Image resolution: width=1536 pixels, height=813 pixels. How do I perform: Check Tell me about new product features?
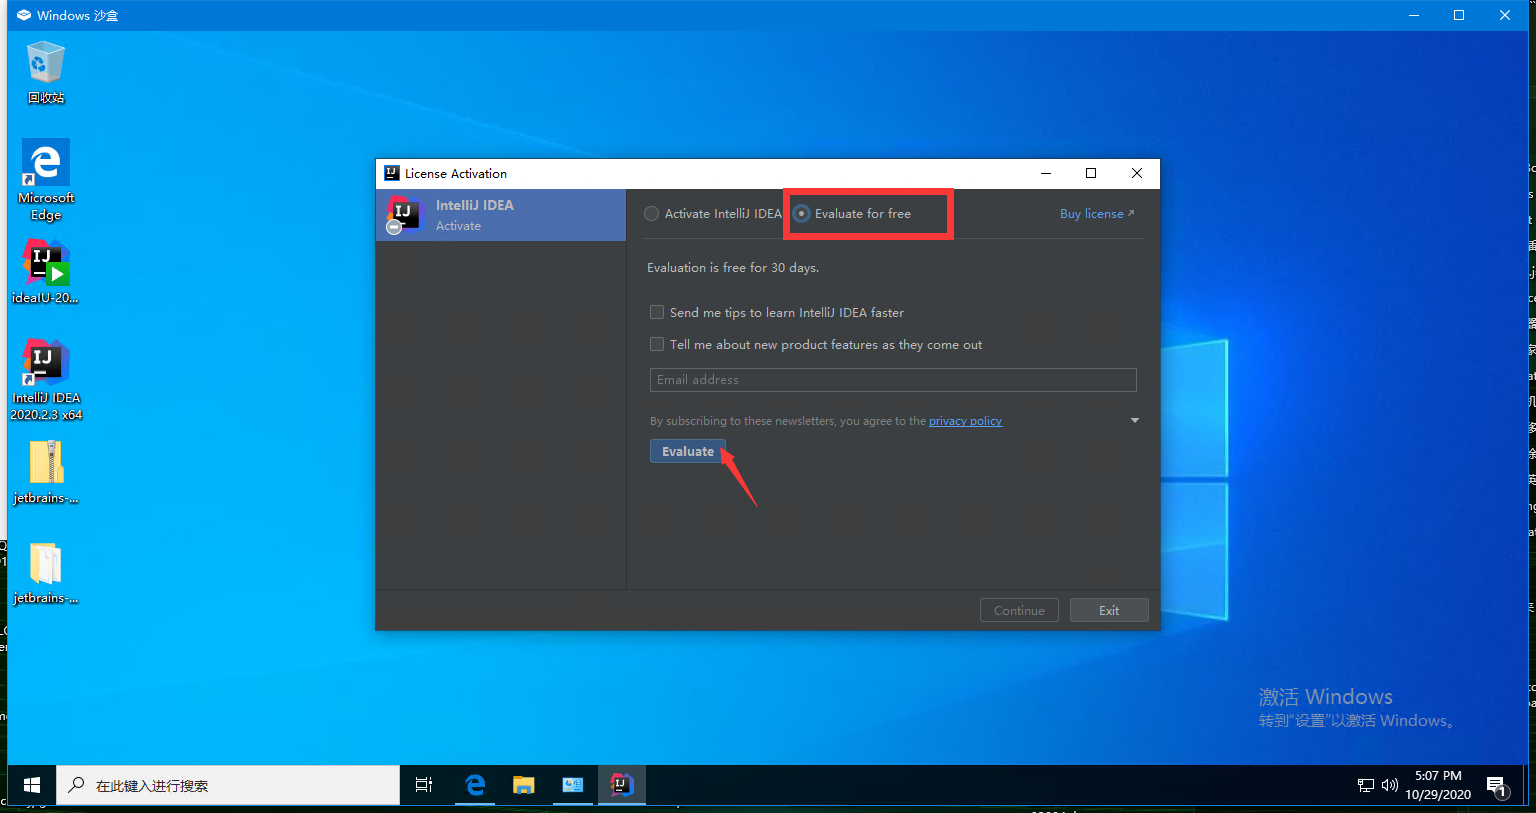click(x=816, y=345)
